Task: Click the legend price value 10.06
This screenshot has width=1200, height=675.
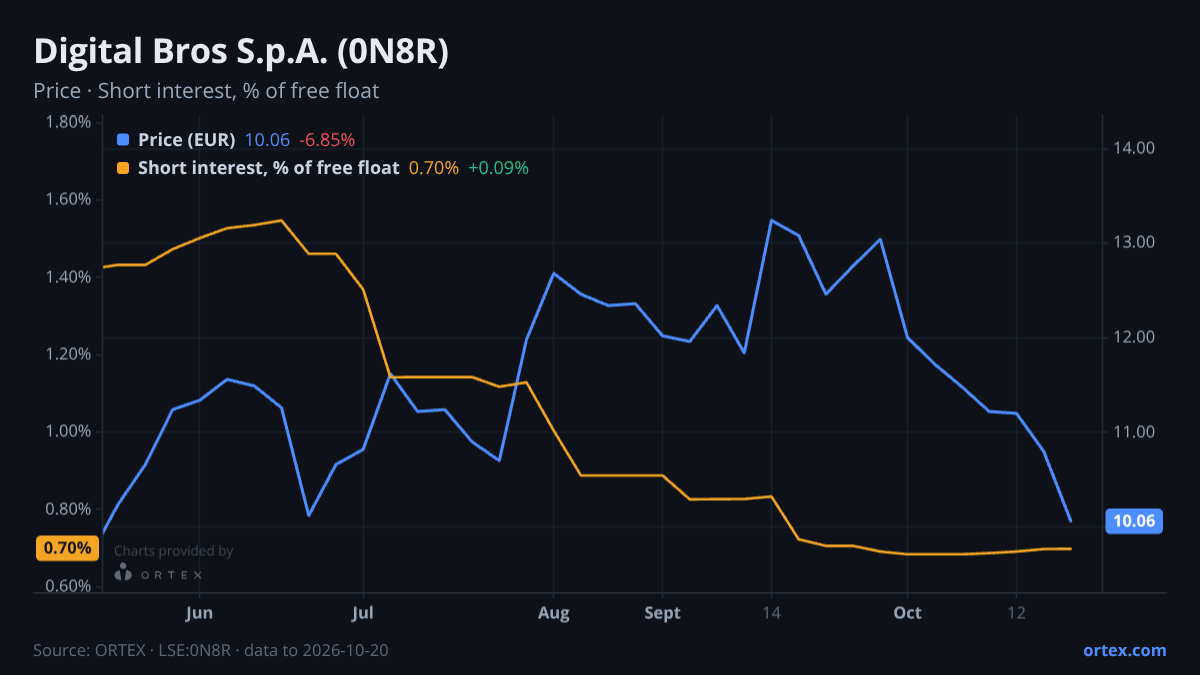Action: [267, 140]
